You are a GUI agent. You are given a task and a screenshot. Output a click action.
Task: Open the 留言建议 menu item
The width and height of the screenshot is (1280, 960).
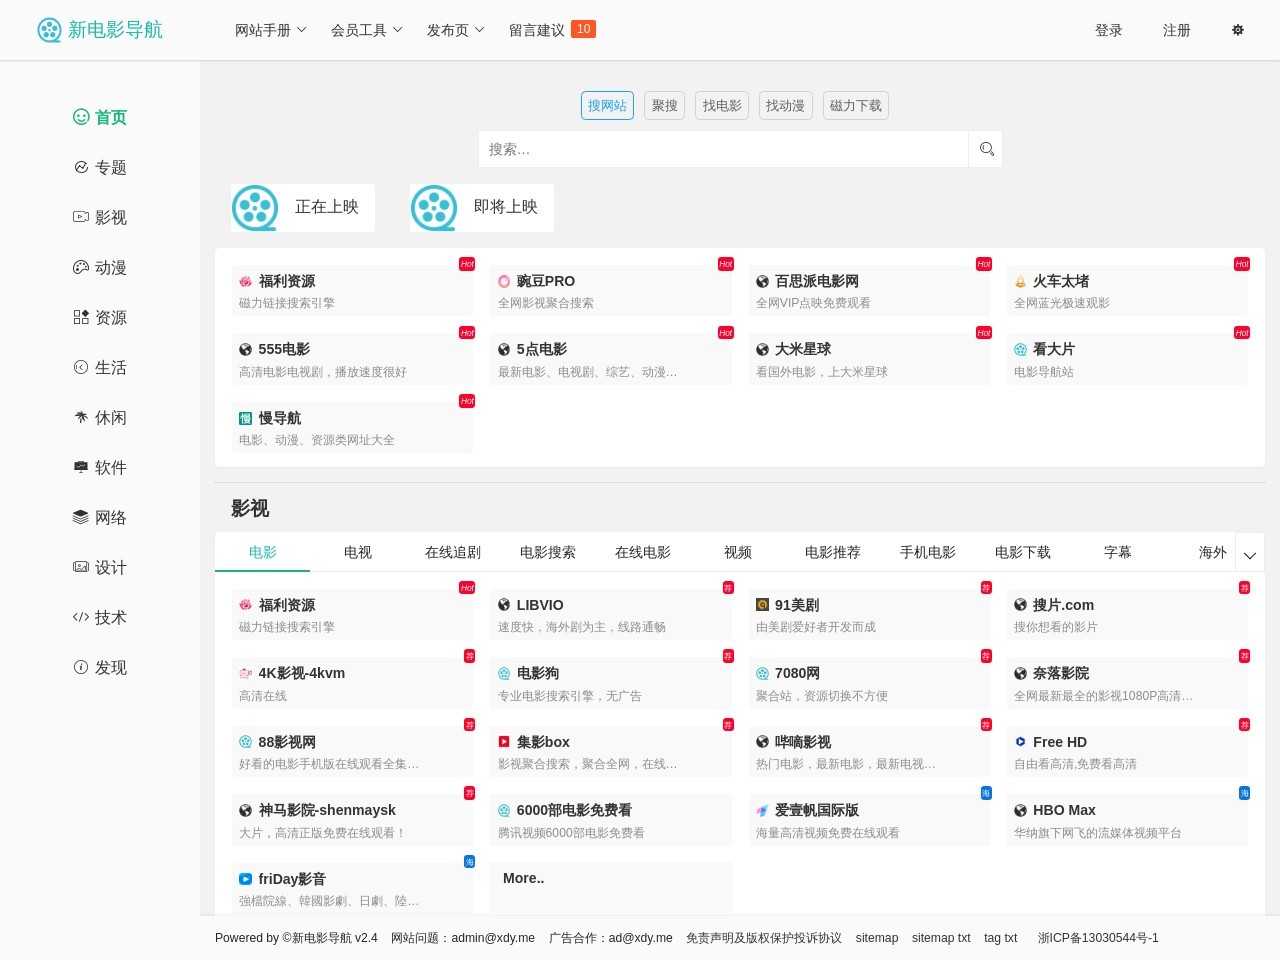[552, 30]
